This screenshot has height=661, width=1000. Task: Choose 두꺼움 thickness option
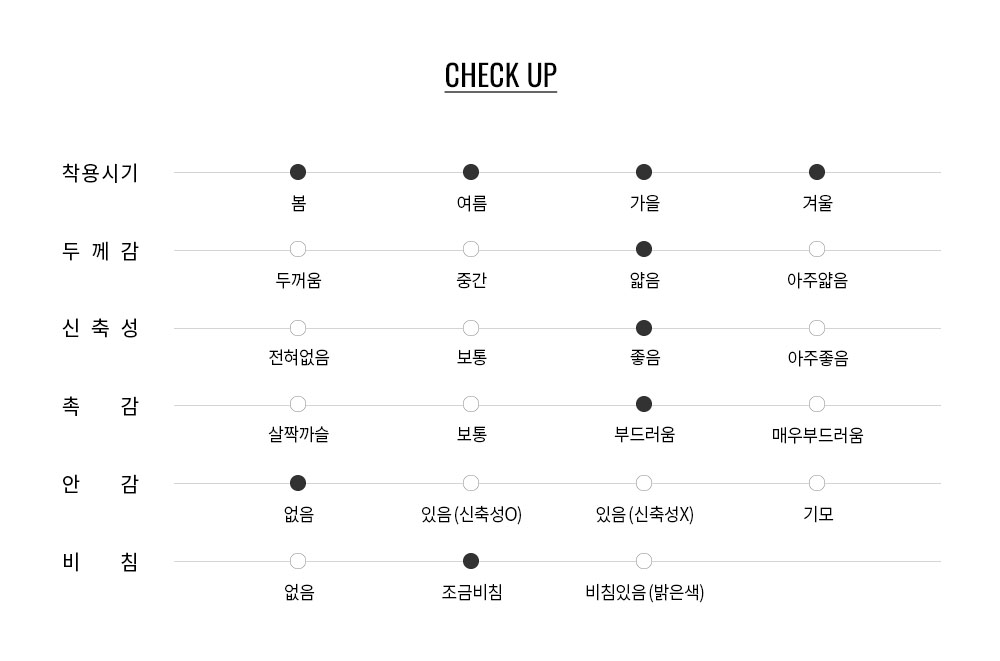pos(298,249)
